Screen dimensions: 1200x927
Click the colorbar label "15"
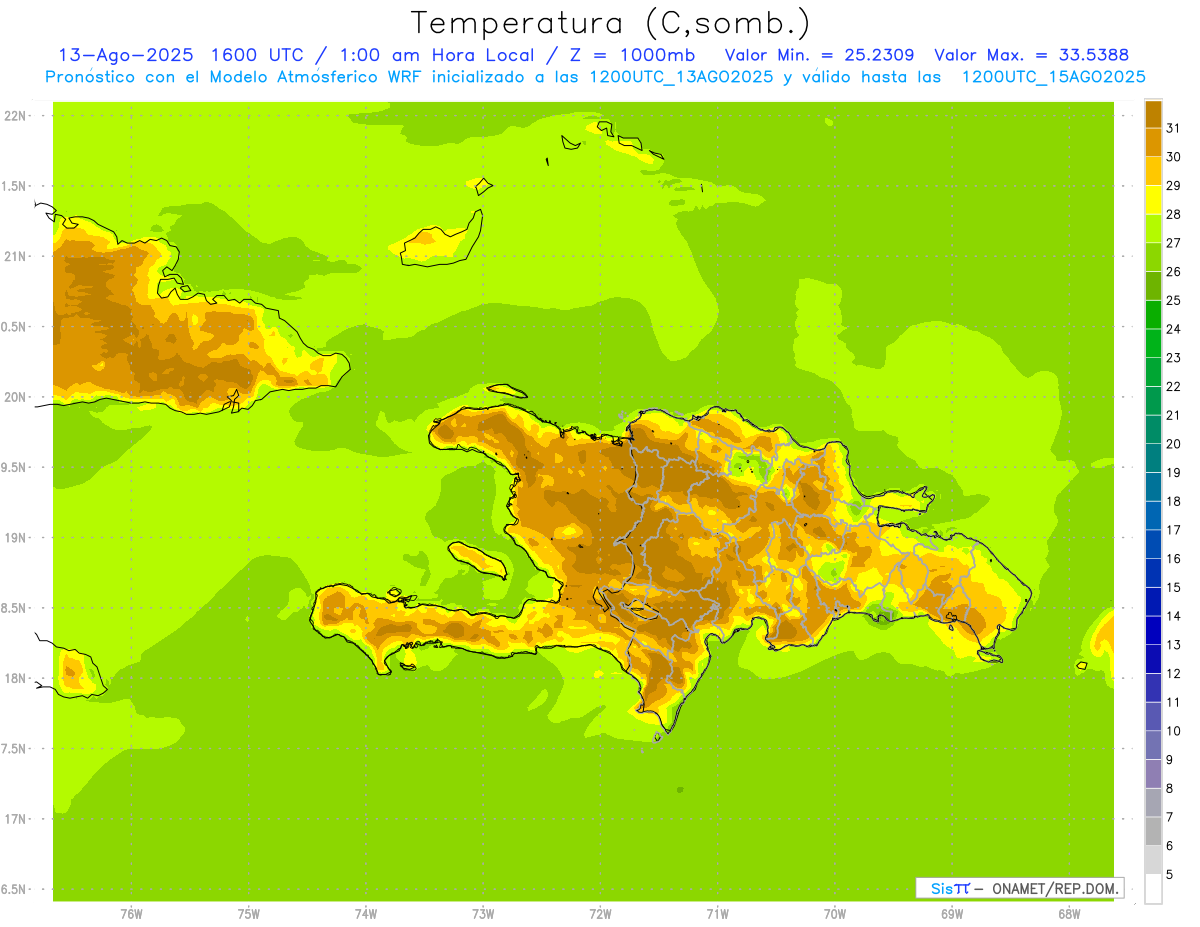pyautogui.click(x=1173, y=587)
